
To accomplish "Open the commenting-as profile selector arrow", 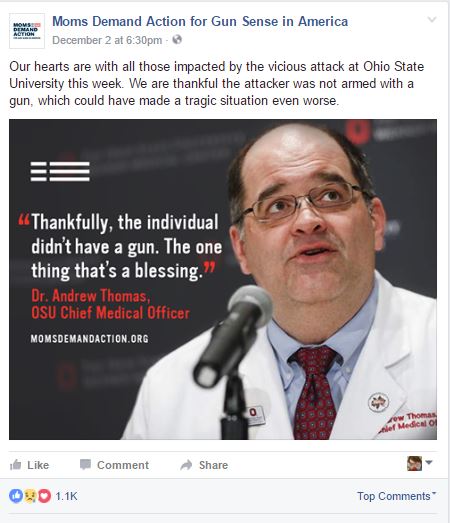I will [x=429, y=462].
